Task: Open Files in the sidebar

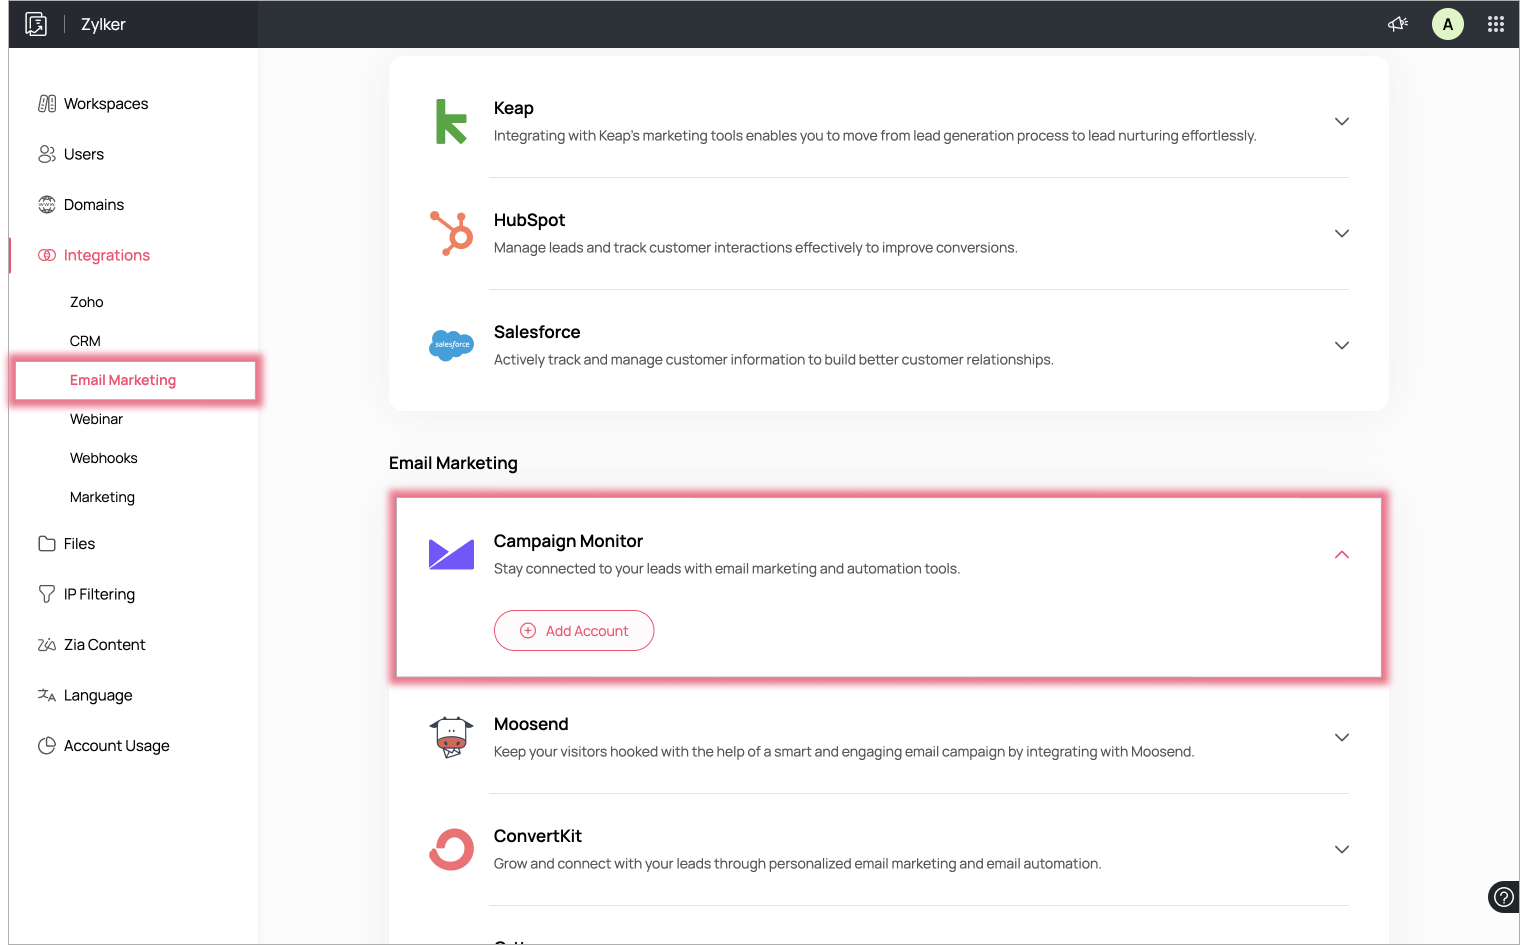Action: coord(80,544)
